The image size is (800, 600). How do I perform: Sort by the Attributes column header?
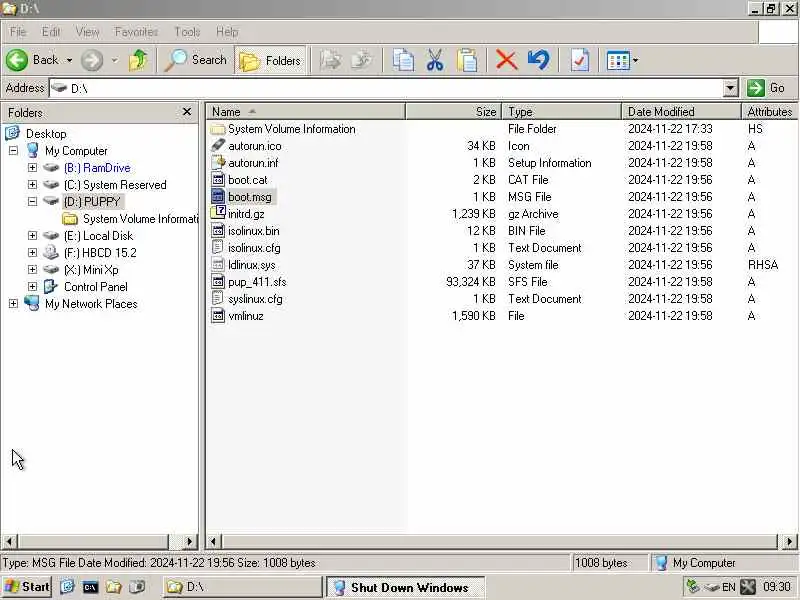pyautogui.click(x=769, y=111)
